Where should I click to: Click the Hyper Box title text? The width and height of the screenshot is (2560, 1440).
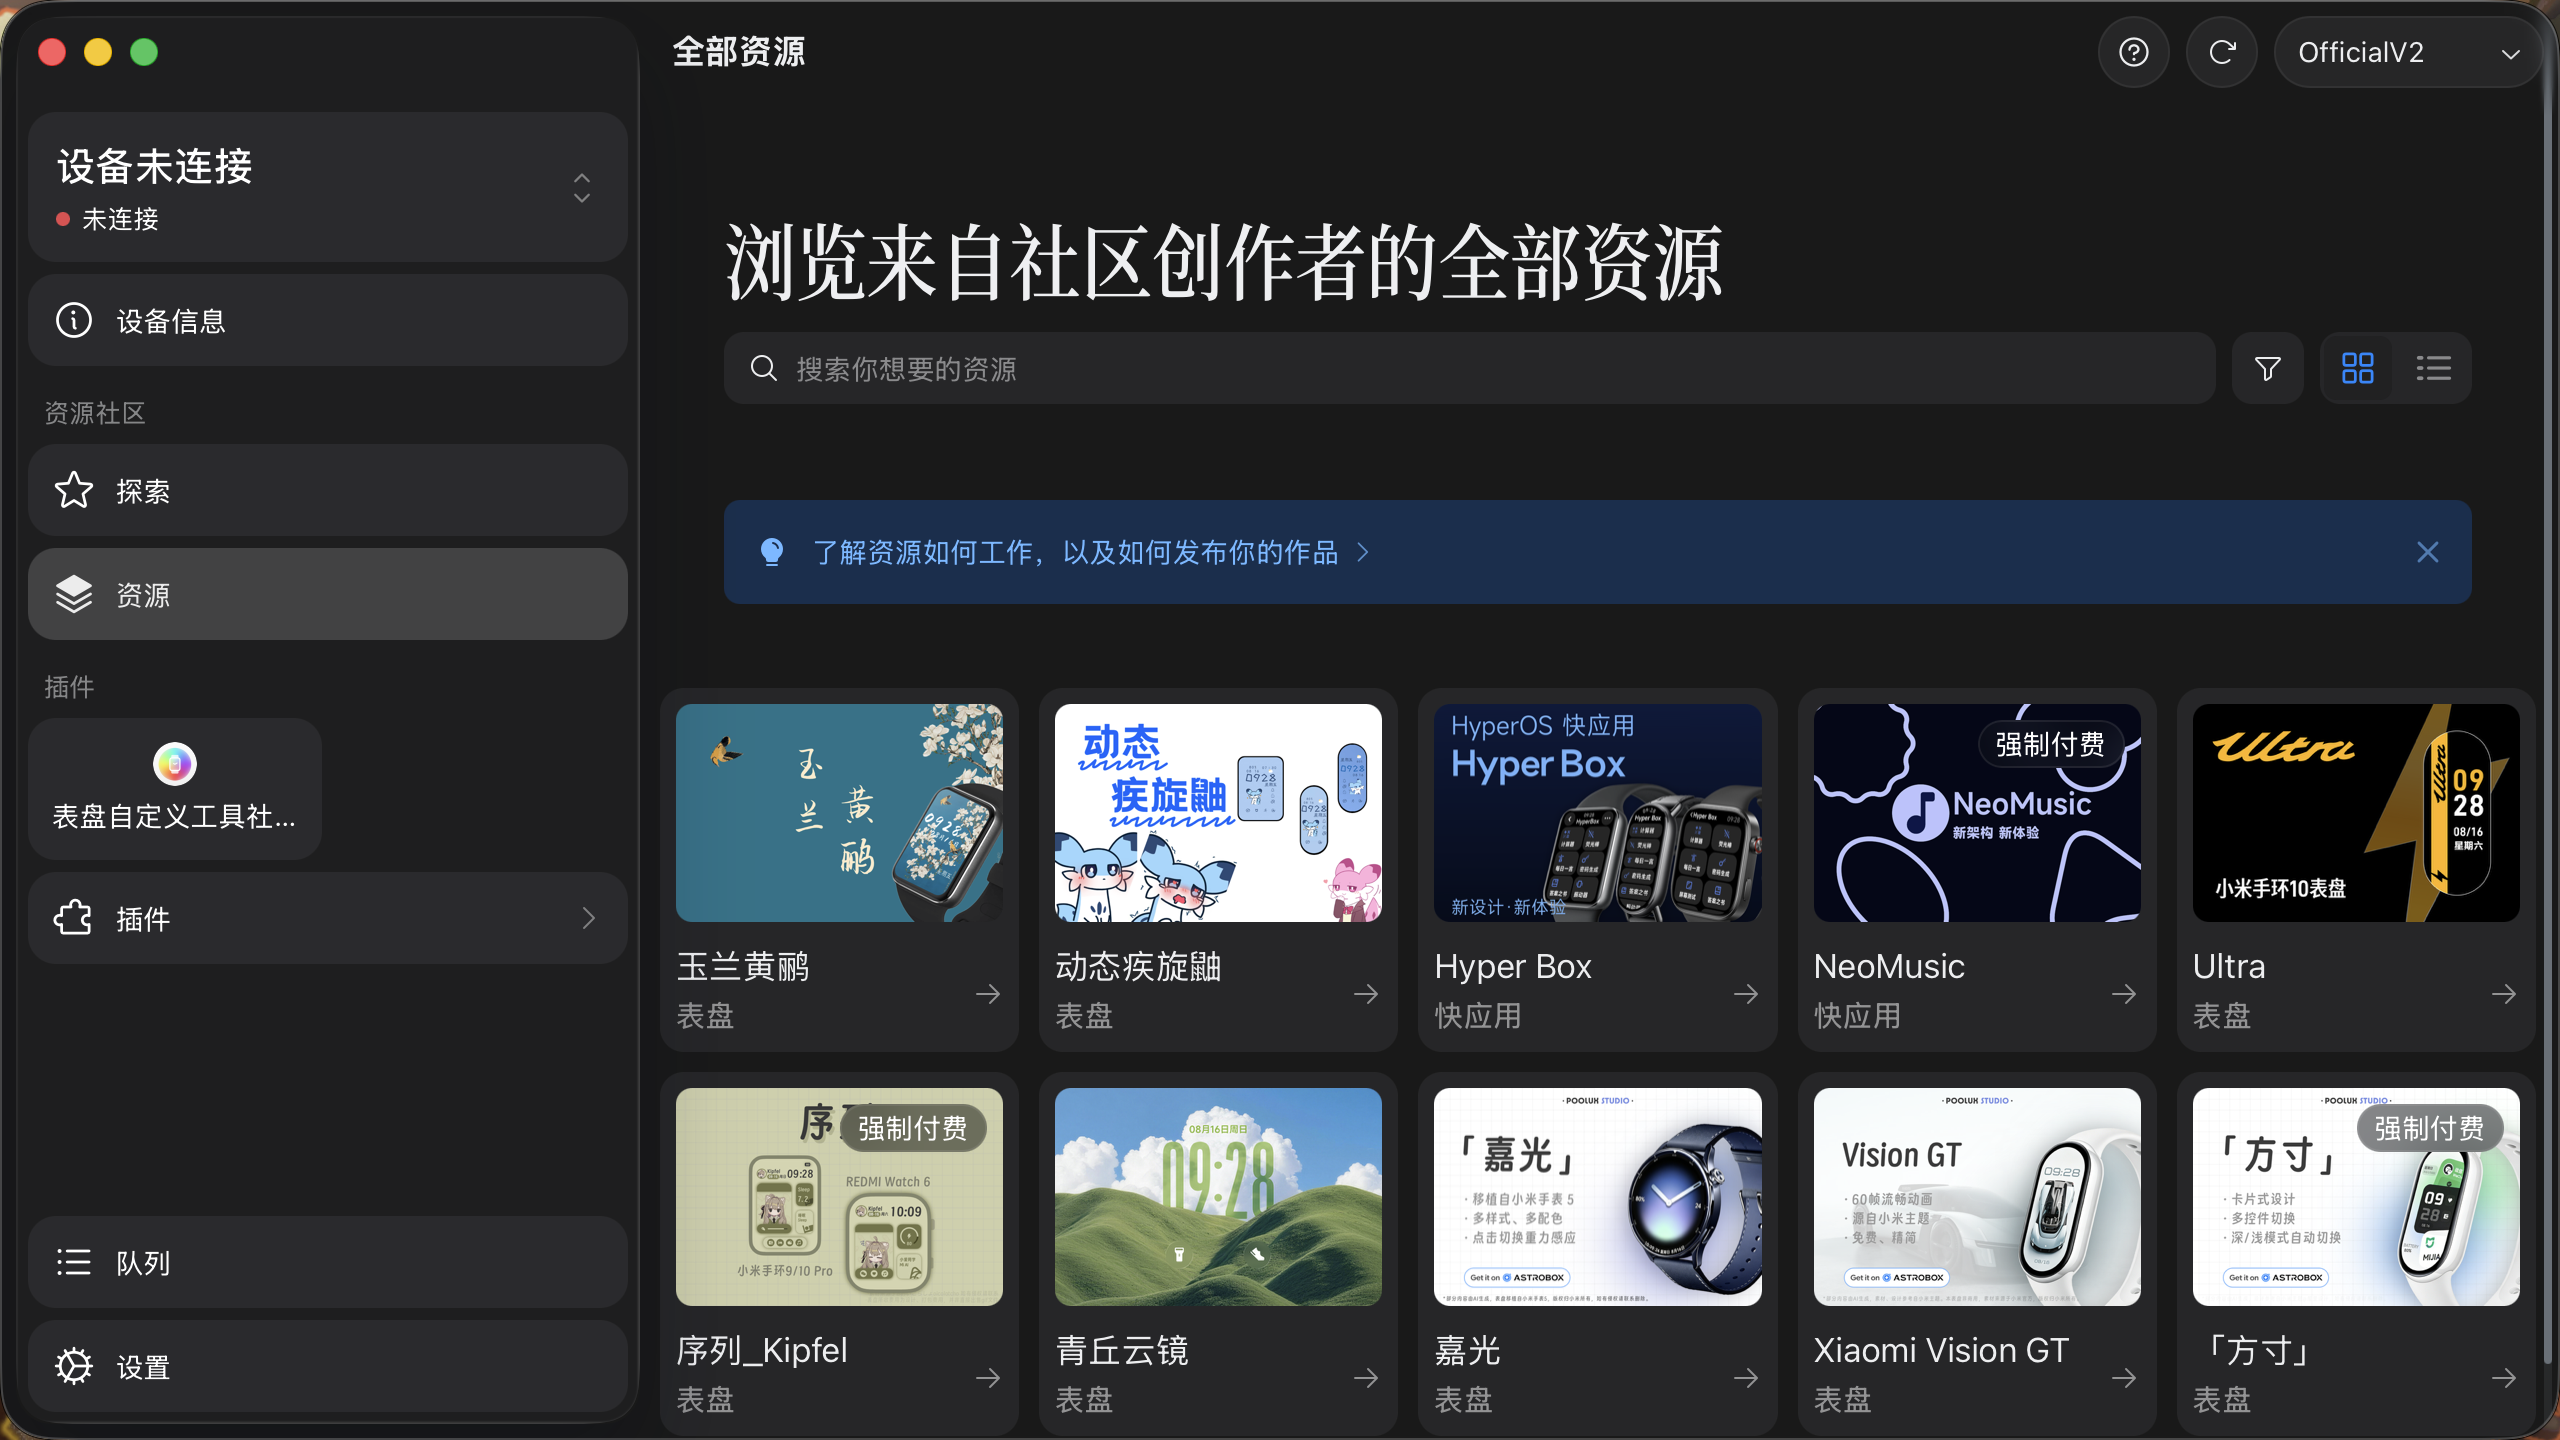[1513, 967]
